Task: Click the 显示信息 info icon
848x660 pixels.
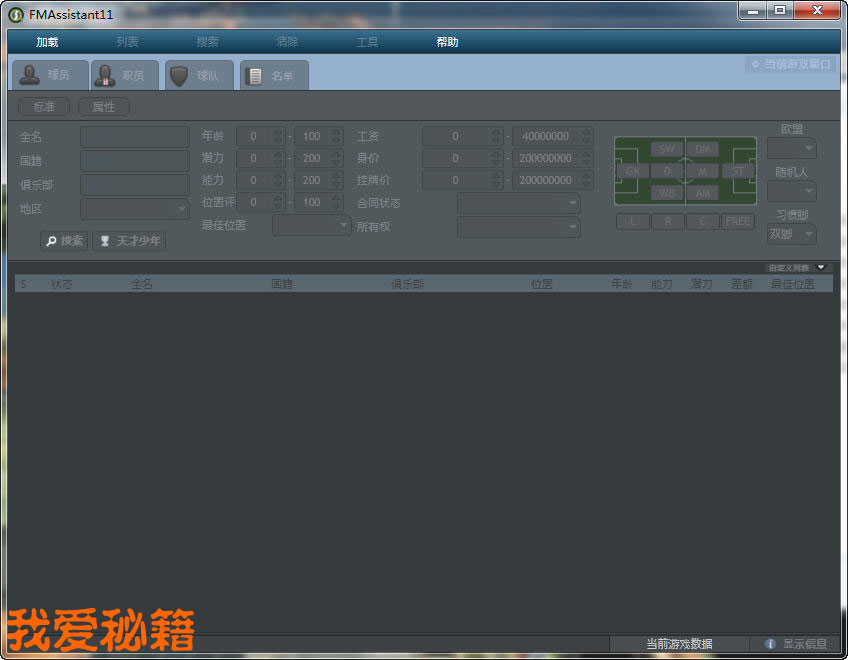Action: [771, 644]
